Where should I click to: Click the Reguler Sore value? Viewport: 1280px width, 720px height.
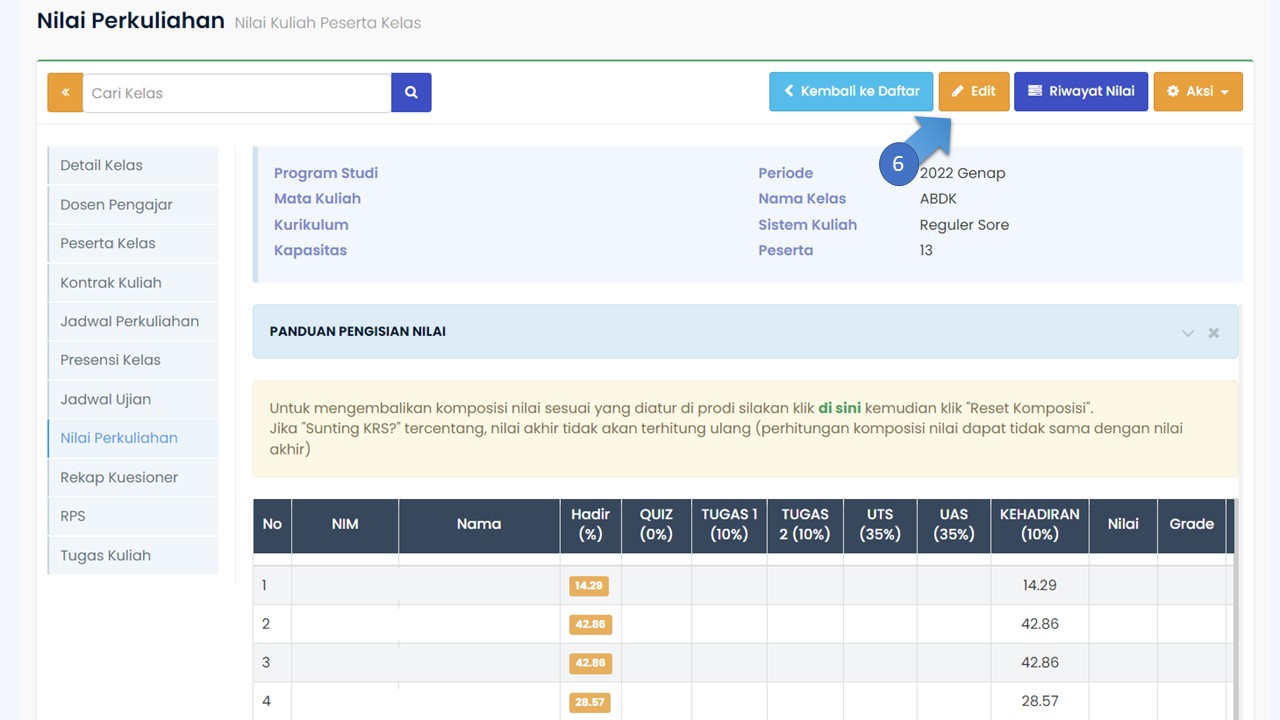point(964,225)
